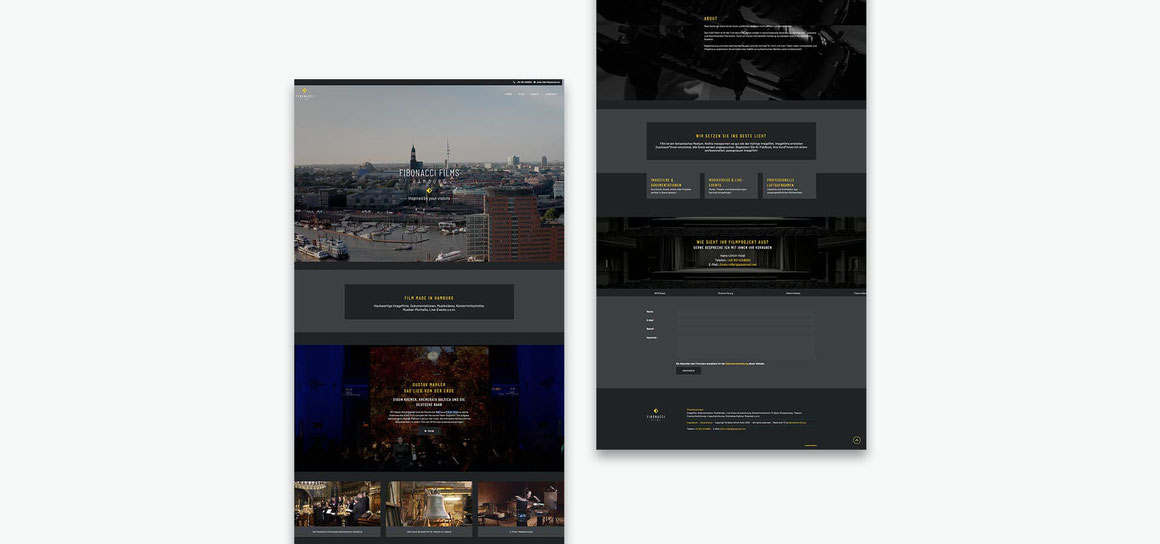Open the Datenschutzerklärung link under the form
The image size is (1160, 544).
[739, 364]
